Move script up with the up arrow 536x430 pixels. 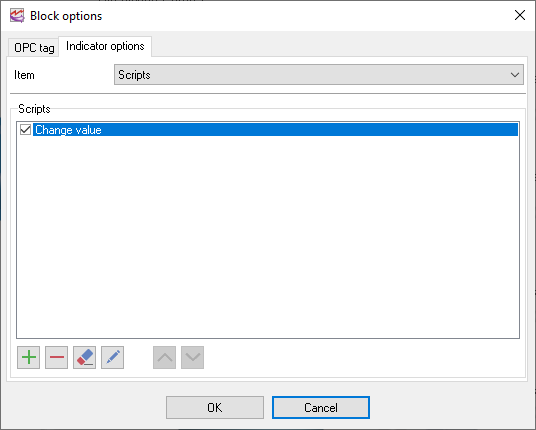point(164,357)
